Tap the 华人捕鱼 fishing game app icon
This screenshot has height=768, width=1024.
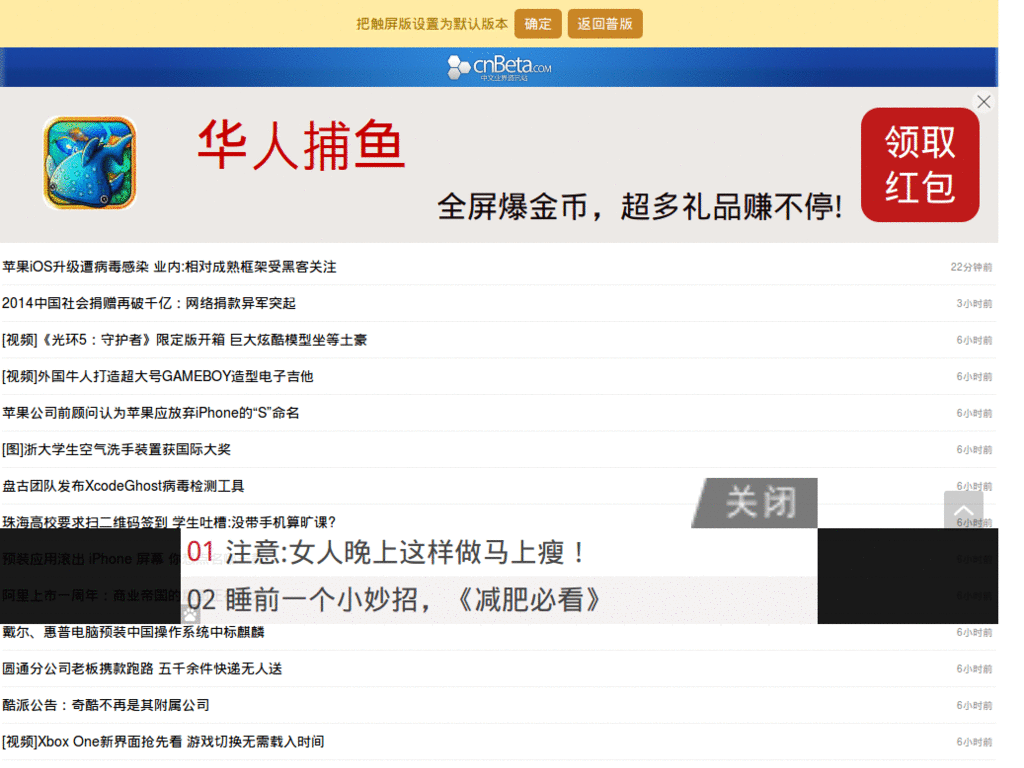(89, 162)
